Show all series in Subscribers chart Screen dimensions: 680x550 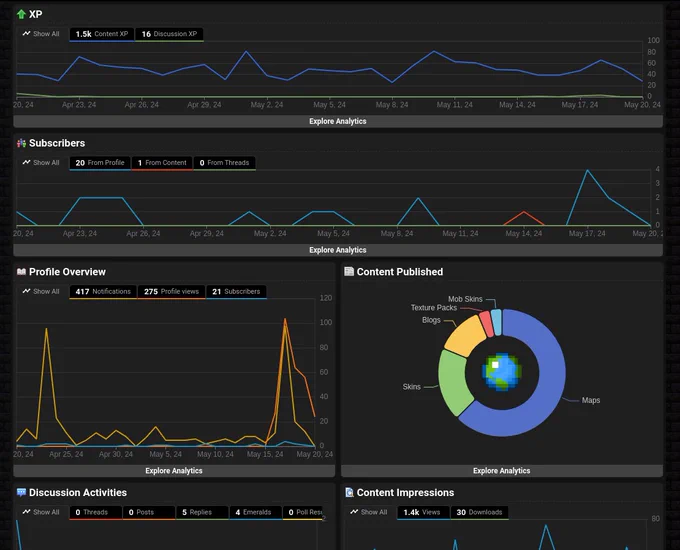41,163
